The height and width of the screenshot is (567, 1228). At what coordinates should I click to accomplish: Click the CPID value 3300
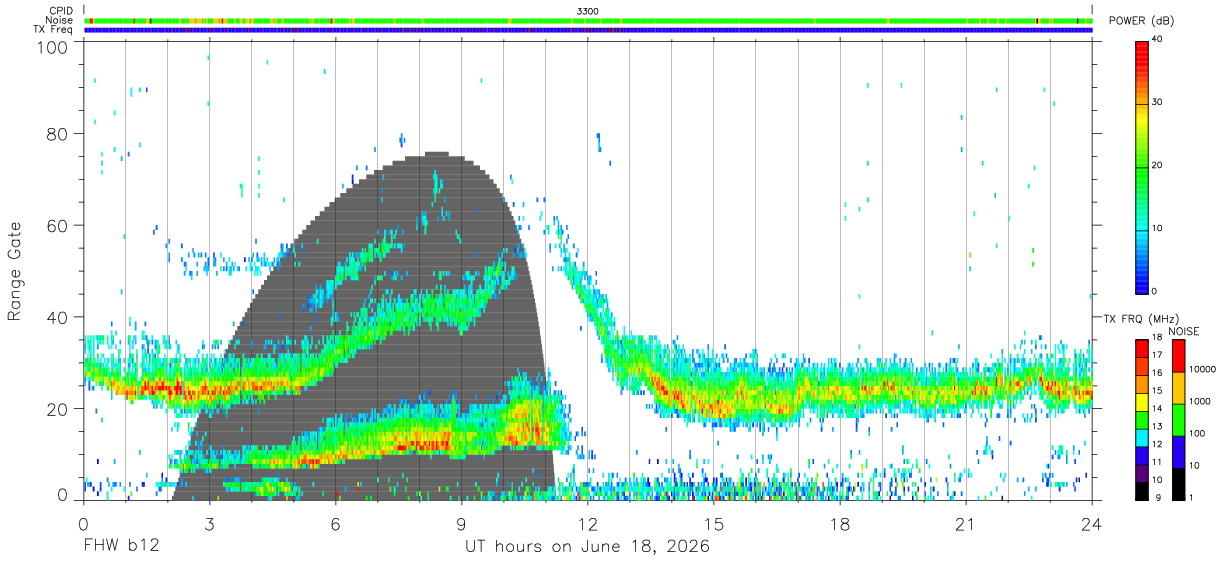point(588,10)
